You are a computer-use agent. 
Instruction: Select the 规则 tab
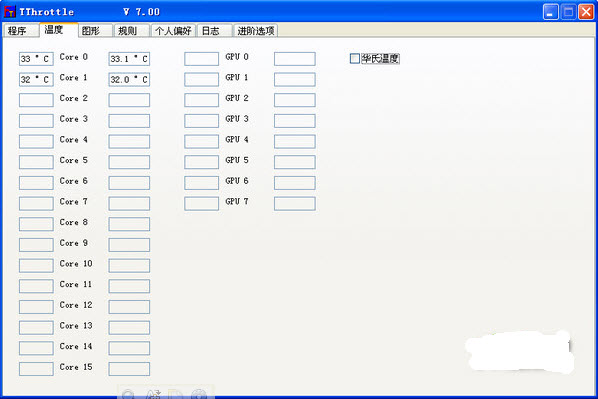tap(132, 31)
